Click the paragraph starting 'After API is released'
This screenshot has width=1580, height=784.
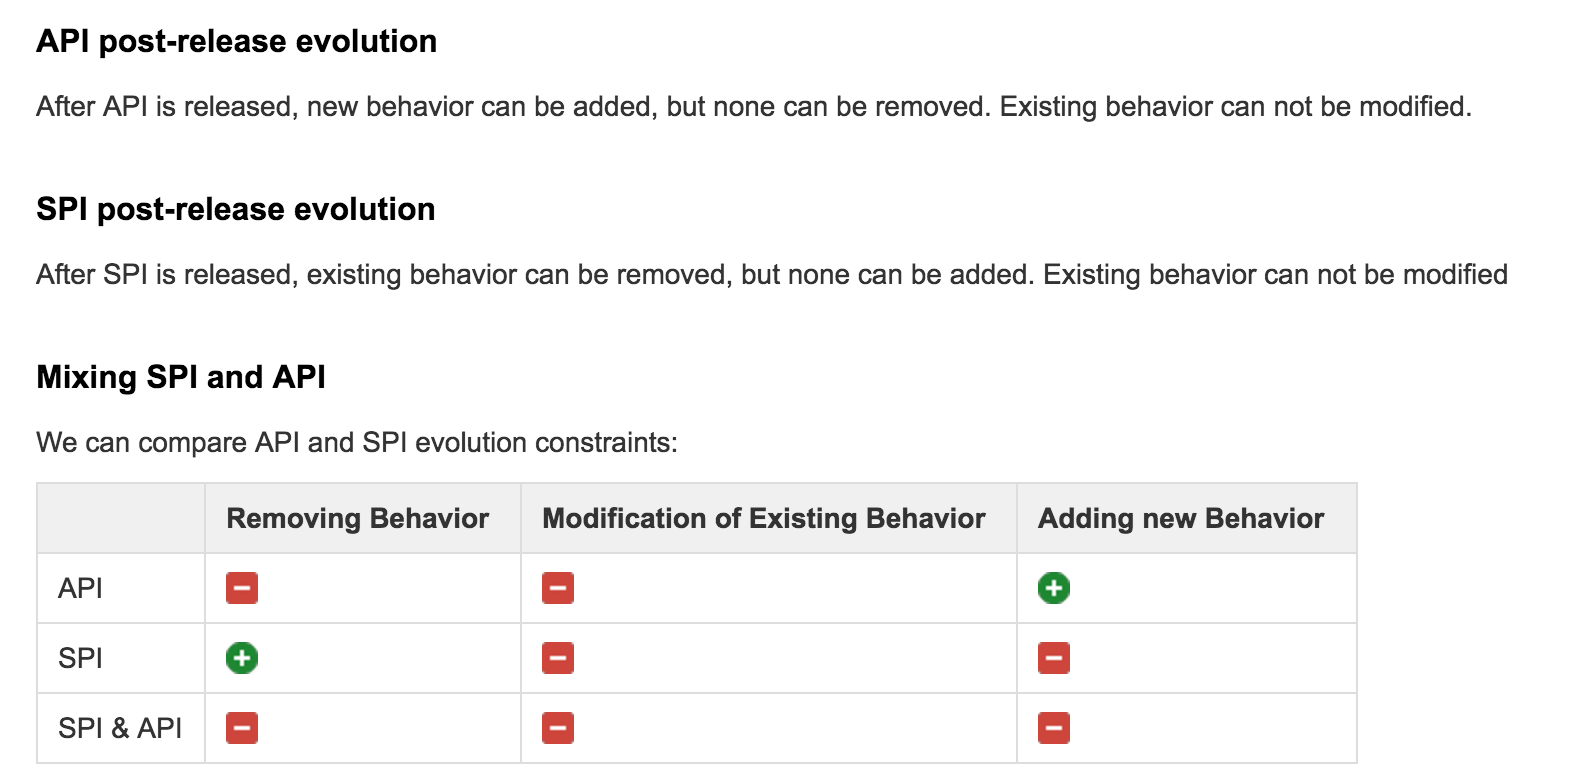(754, 106)
